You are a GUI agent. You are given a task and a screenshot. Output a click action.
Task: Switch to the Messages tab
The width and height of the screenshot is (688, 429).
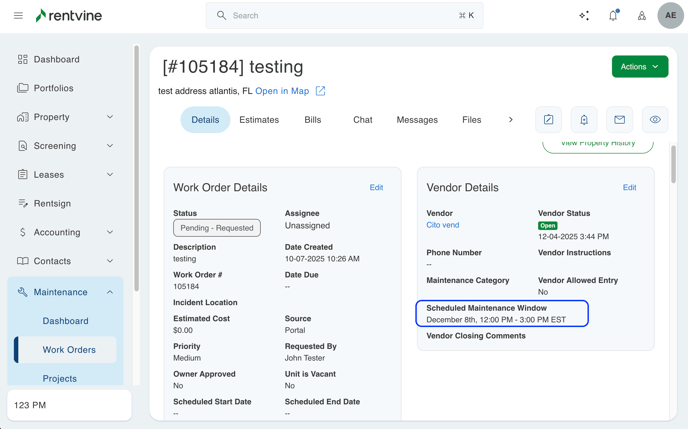(417, 120)
